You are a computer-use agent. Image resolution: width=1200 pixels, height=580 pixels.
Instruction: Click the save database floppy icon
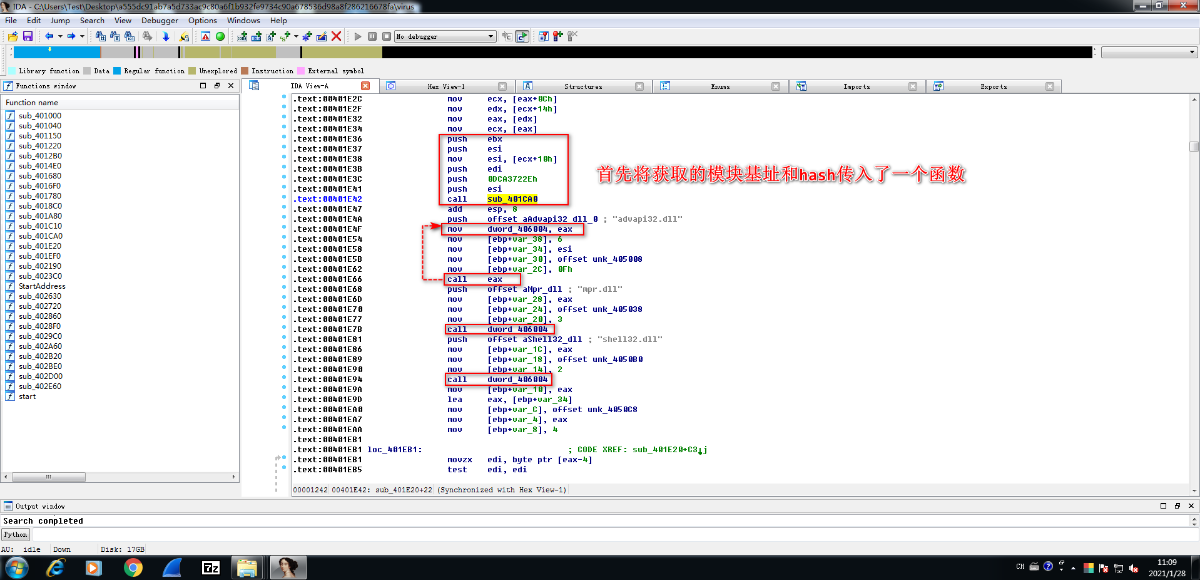[28, 36]
